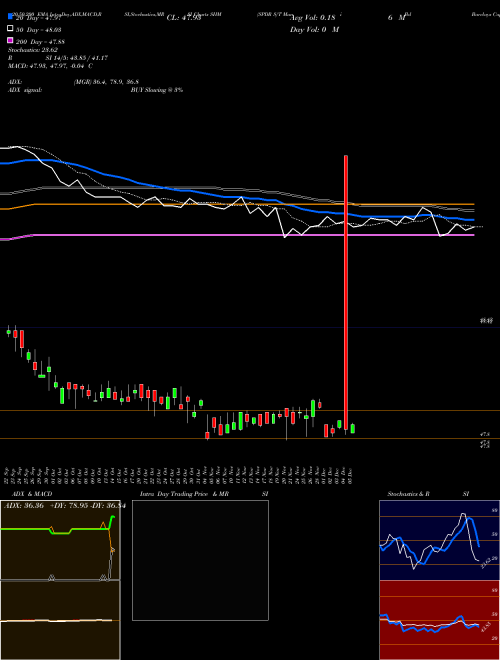Click the 'BUY Slowing @ 5%' signal text
The image size is (500, 660).
coord(157,90)
